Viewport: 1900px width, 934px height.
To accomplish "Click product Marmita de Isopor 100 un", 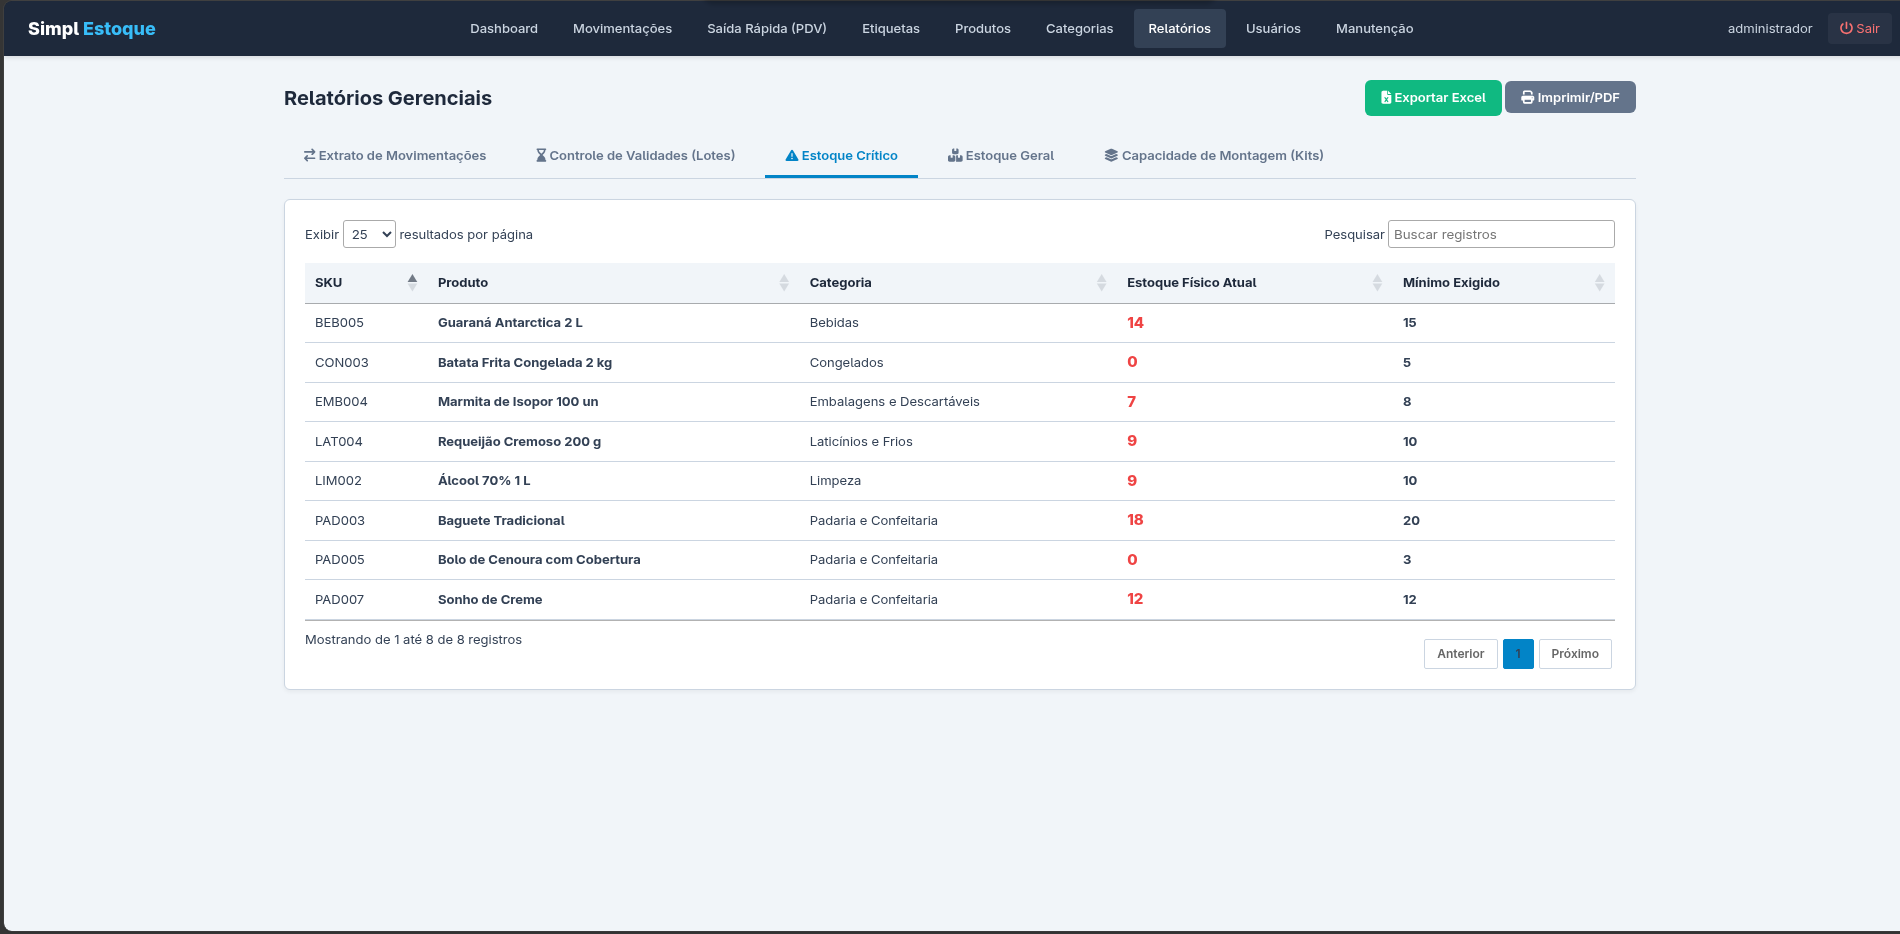I will [518, 402].
